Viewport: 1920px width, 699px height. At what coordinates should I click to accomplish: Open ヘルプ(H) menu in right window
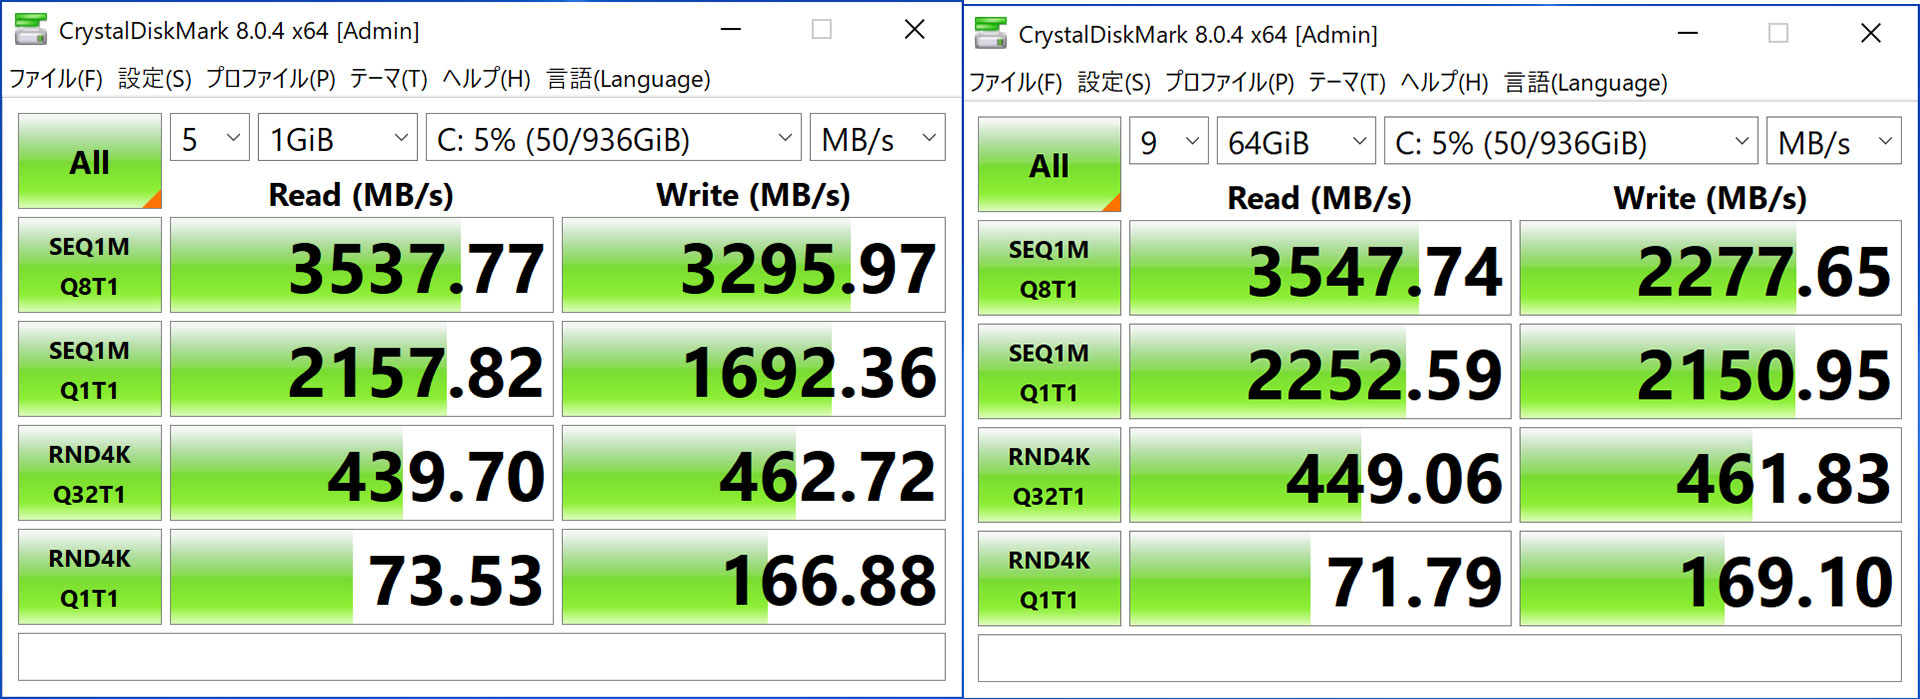[x=1445, y=82]
